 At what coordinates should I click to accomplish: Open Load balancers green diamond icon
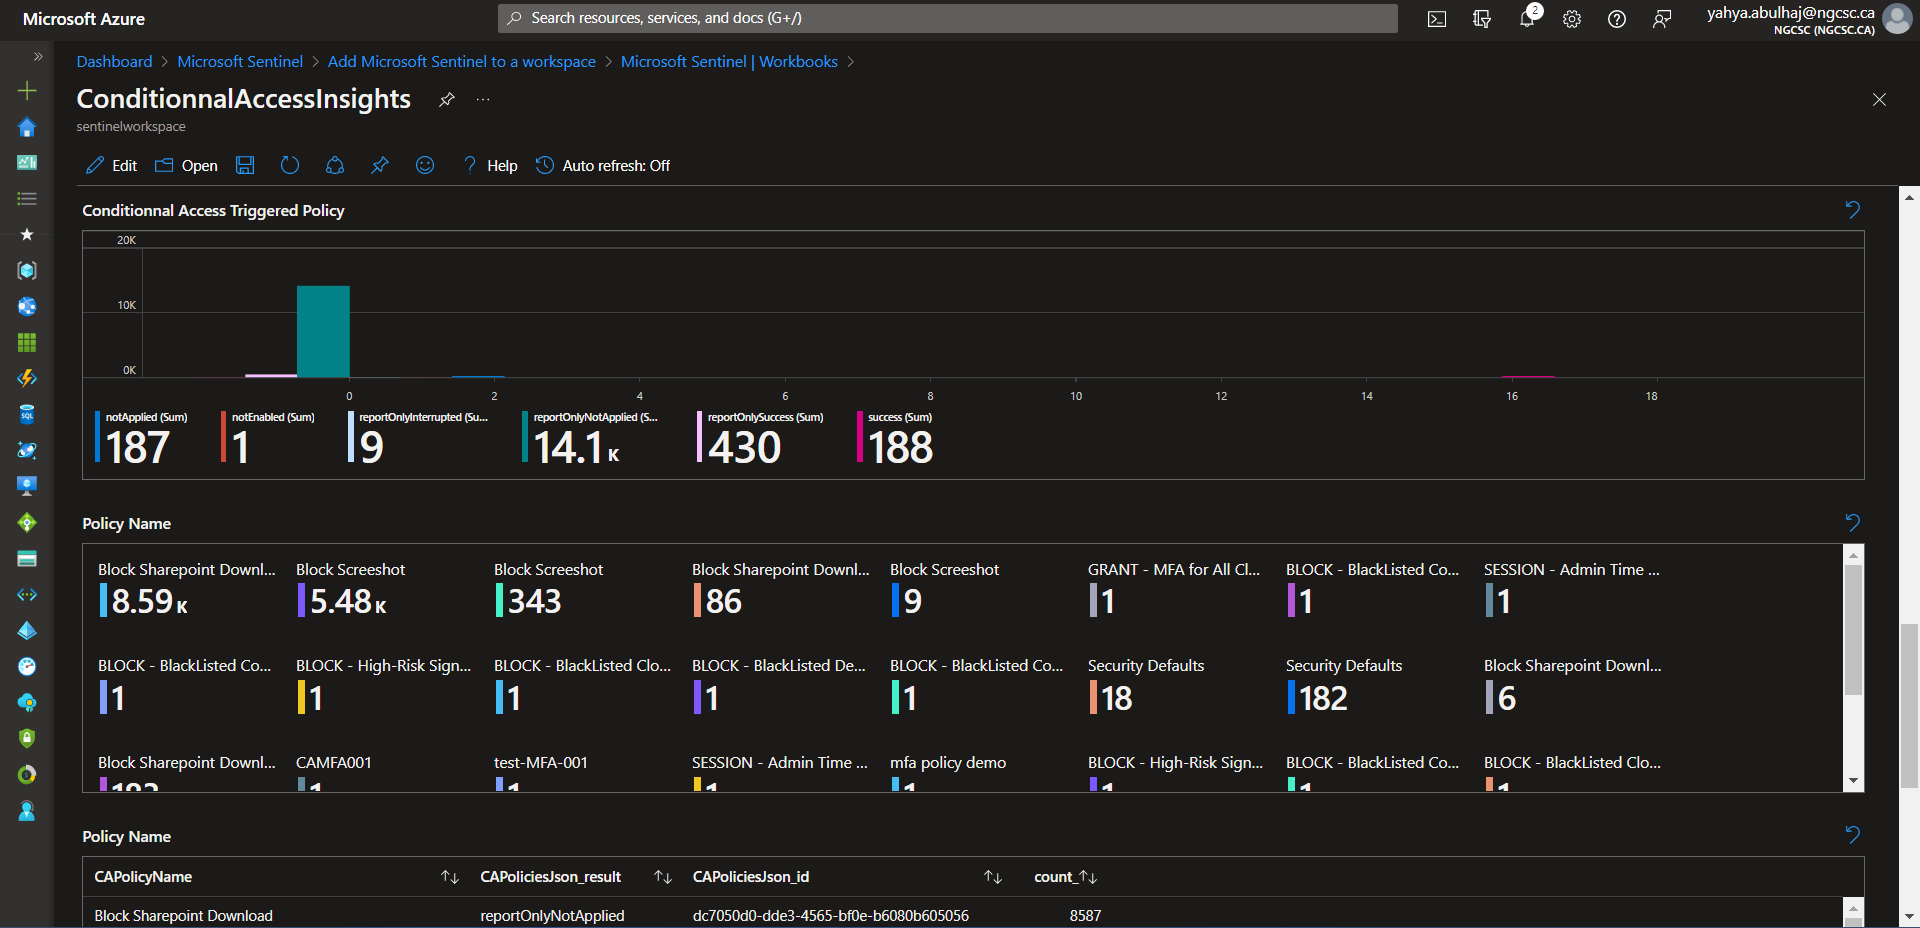point(27,523)
